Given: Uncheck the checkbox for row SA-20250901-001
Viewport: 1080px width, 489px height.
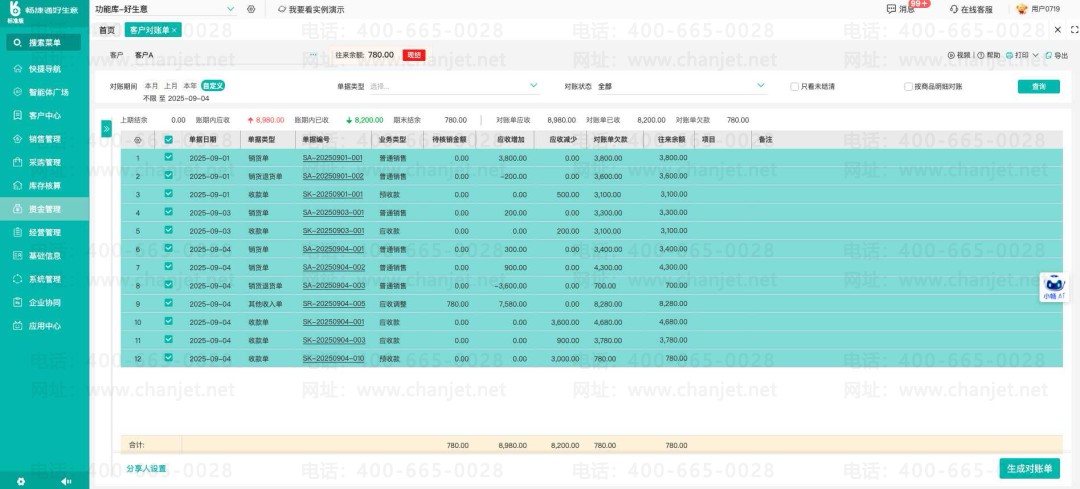Looking at the screenshot, I should coord(169,157).
